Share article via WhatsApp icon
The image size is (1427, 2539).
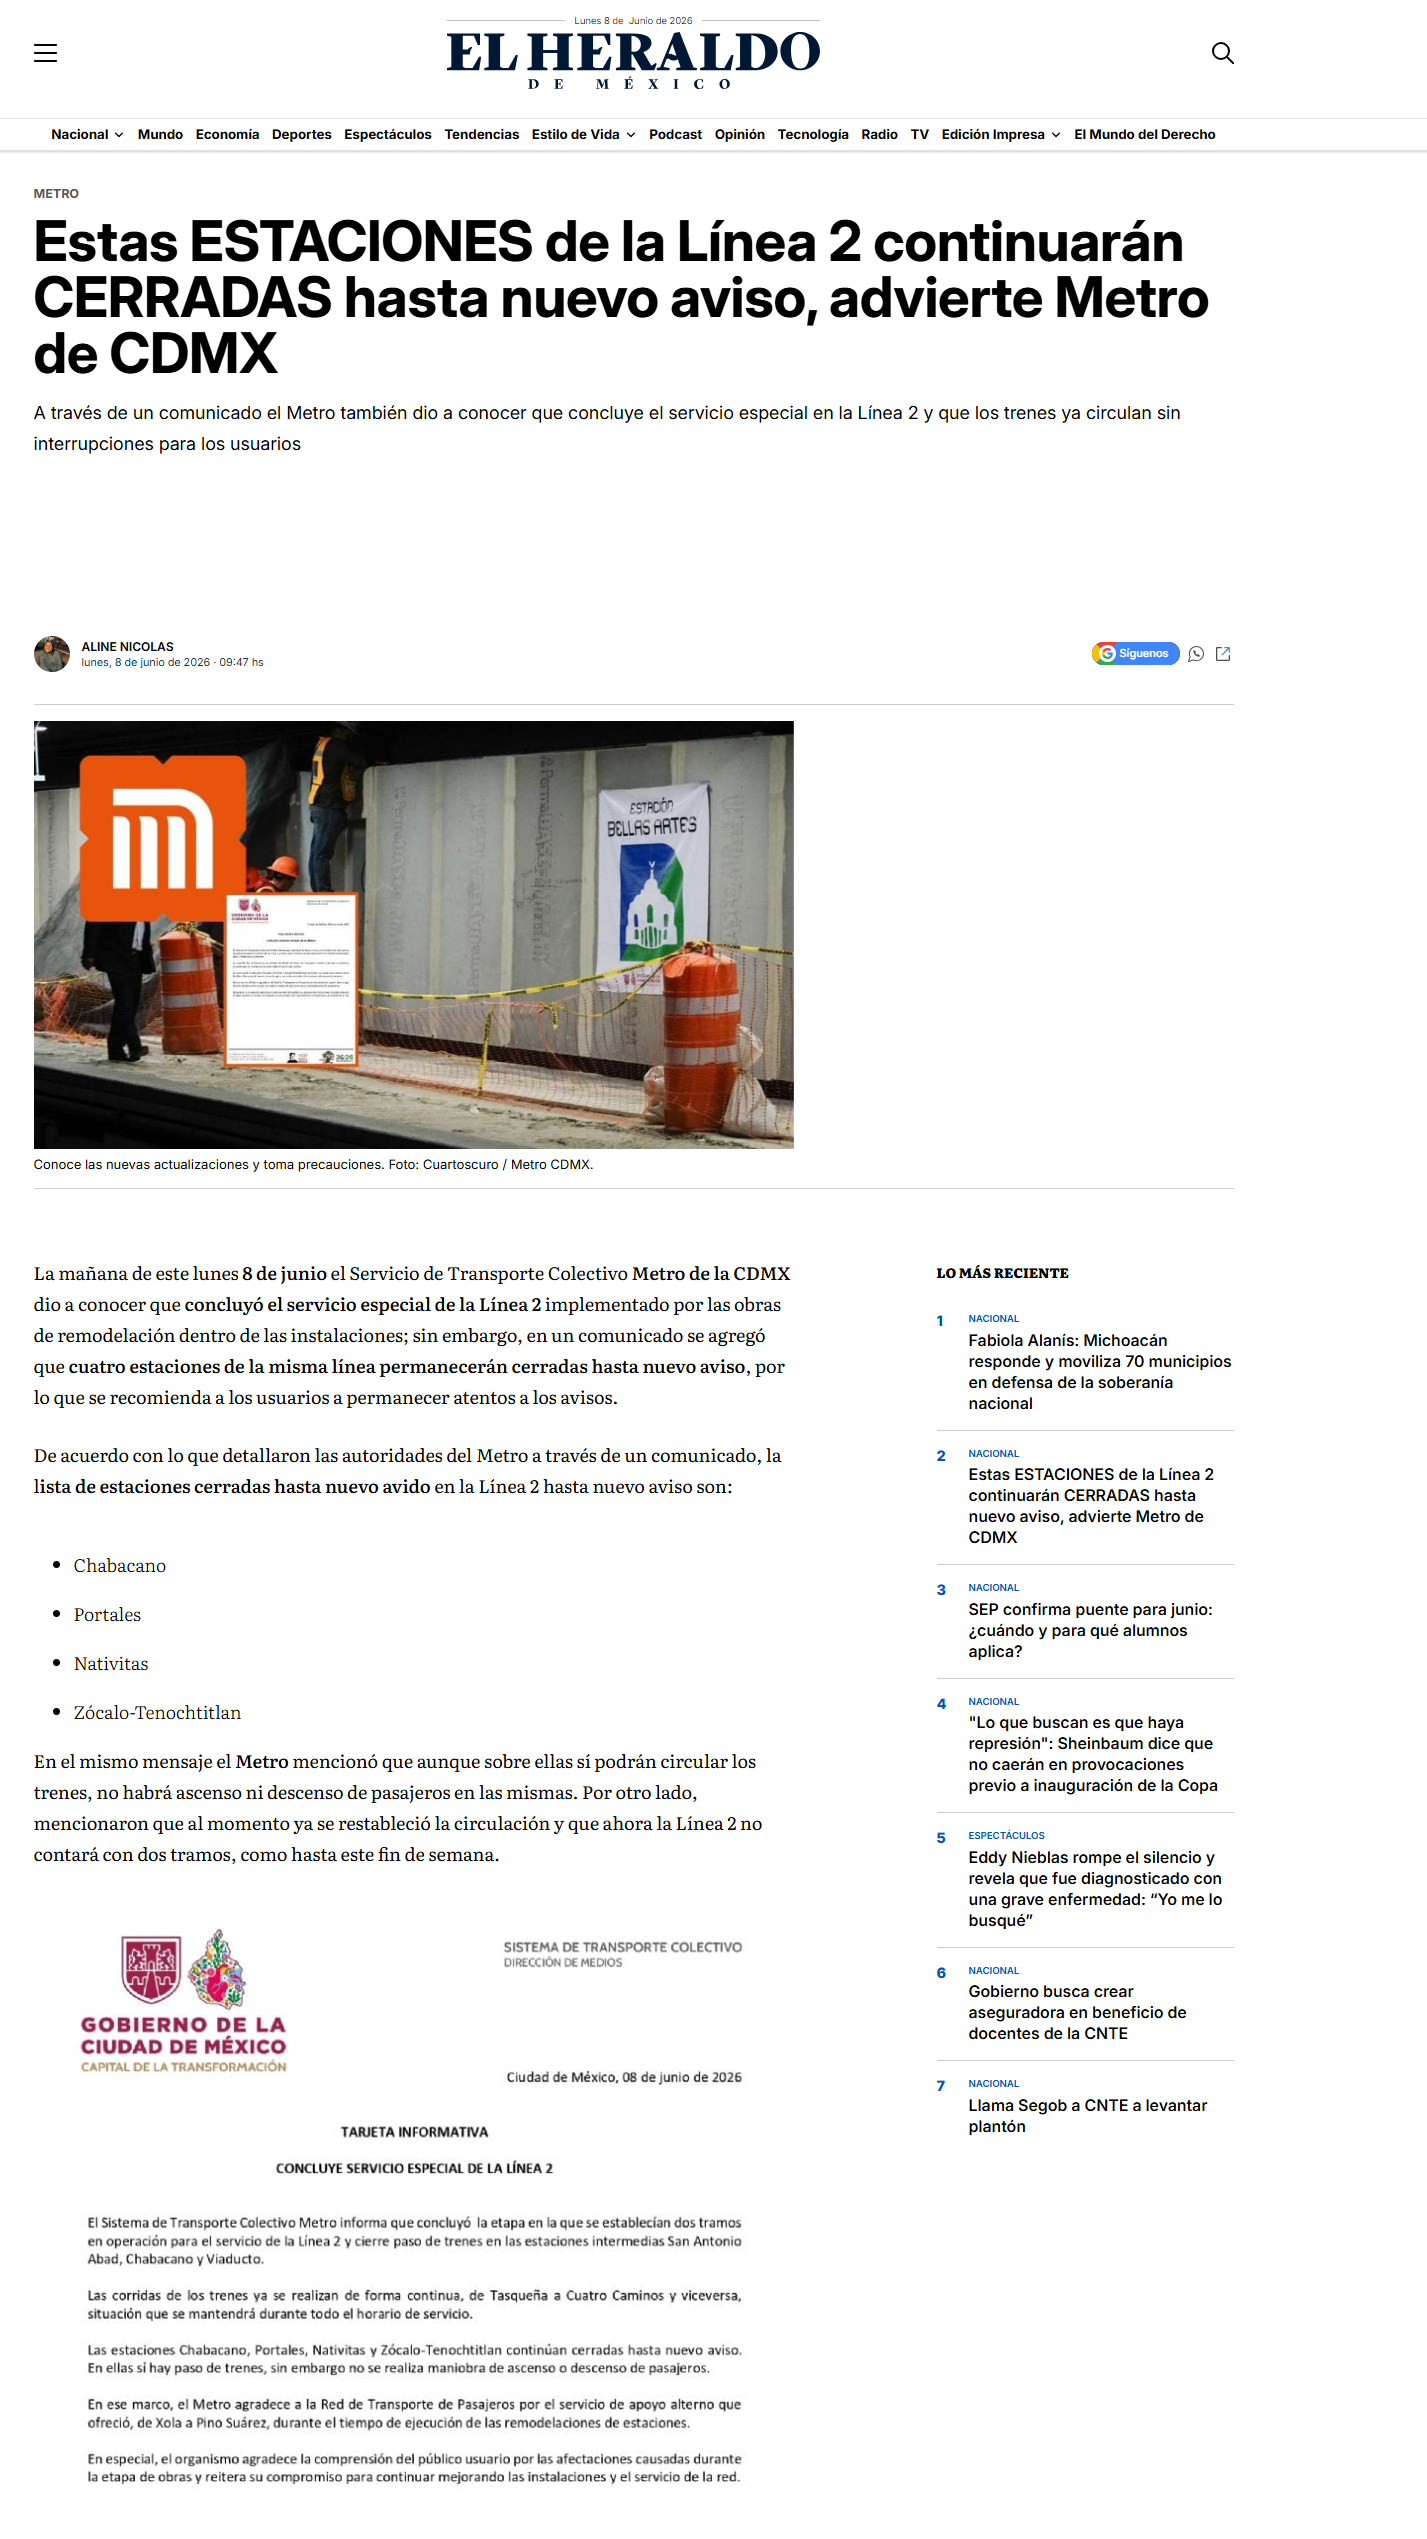click(x=1196, y=654)
